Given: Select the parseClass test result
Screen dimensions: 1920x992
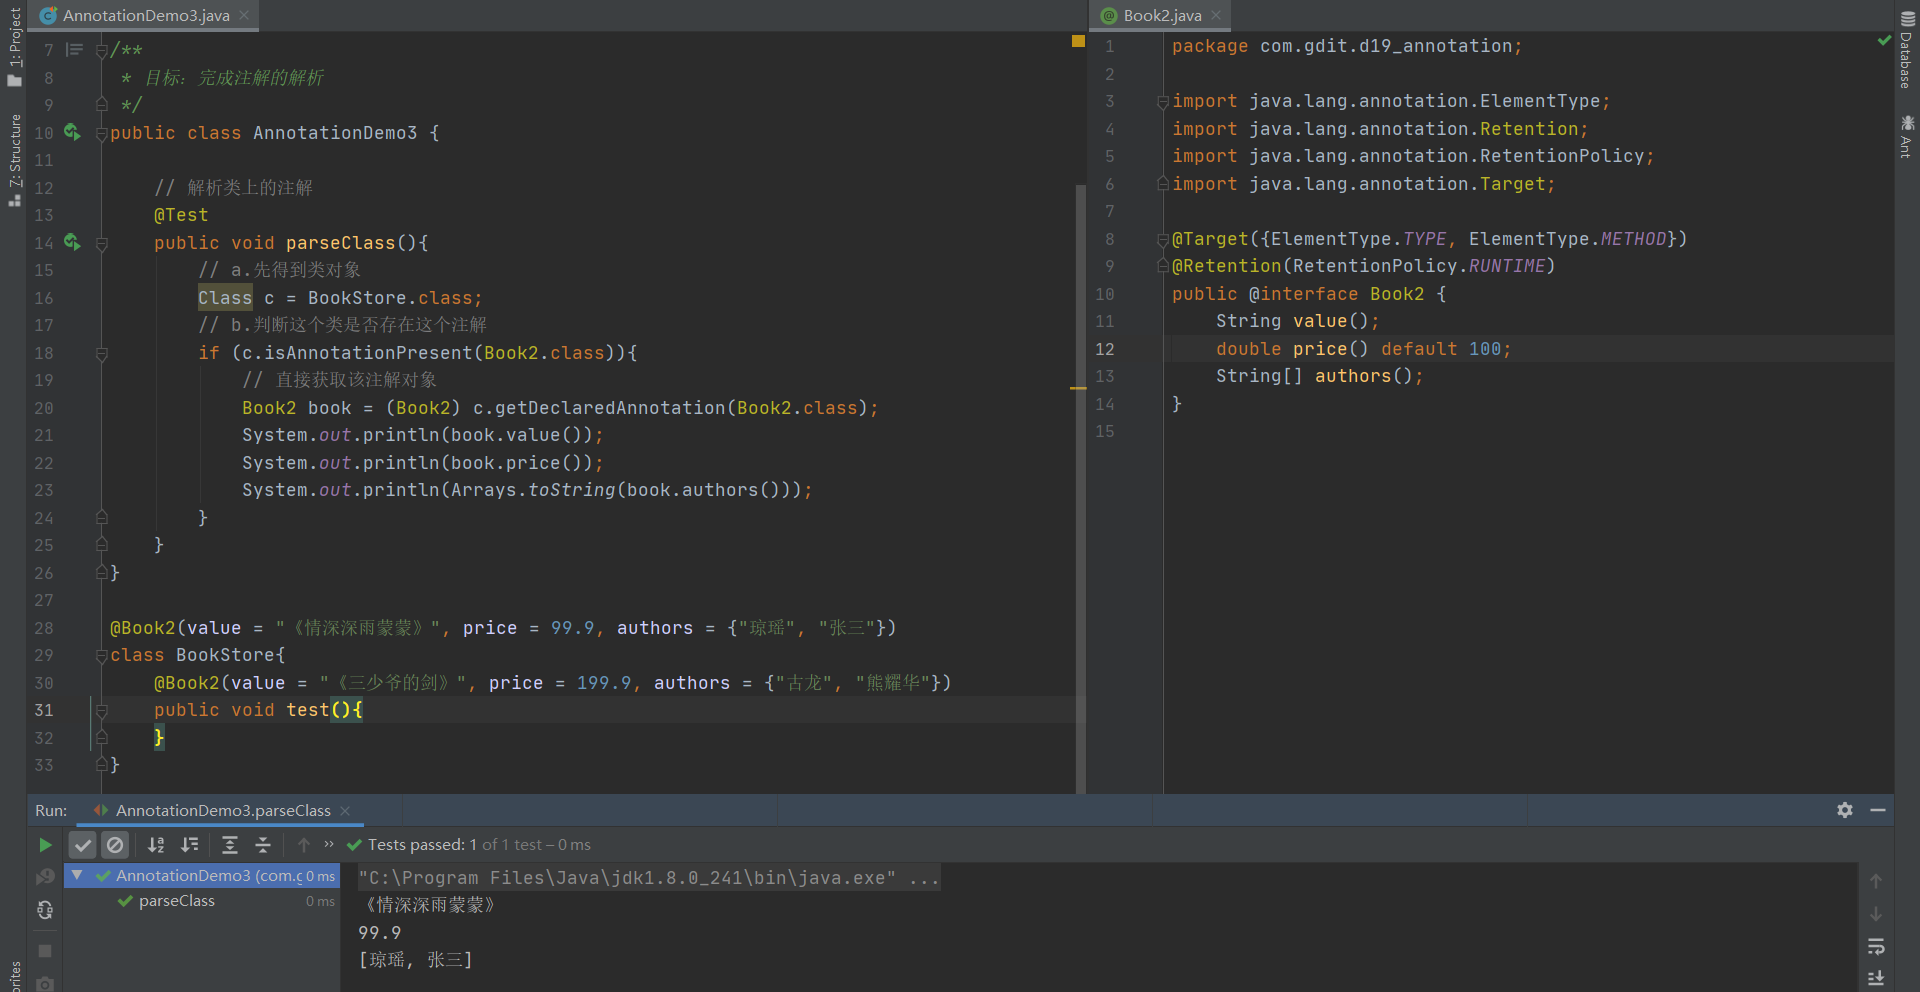Looking at the screenshot, I should pos(176,901).
